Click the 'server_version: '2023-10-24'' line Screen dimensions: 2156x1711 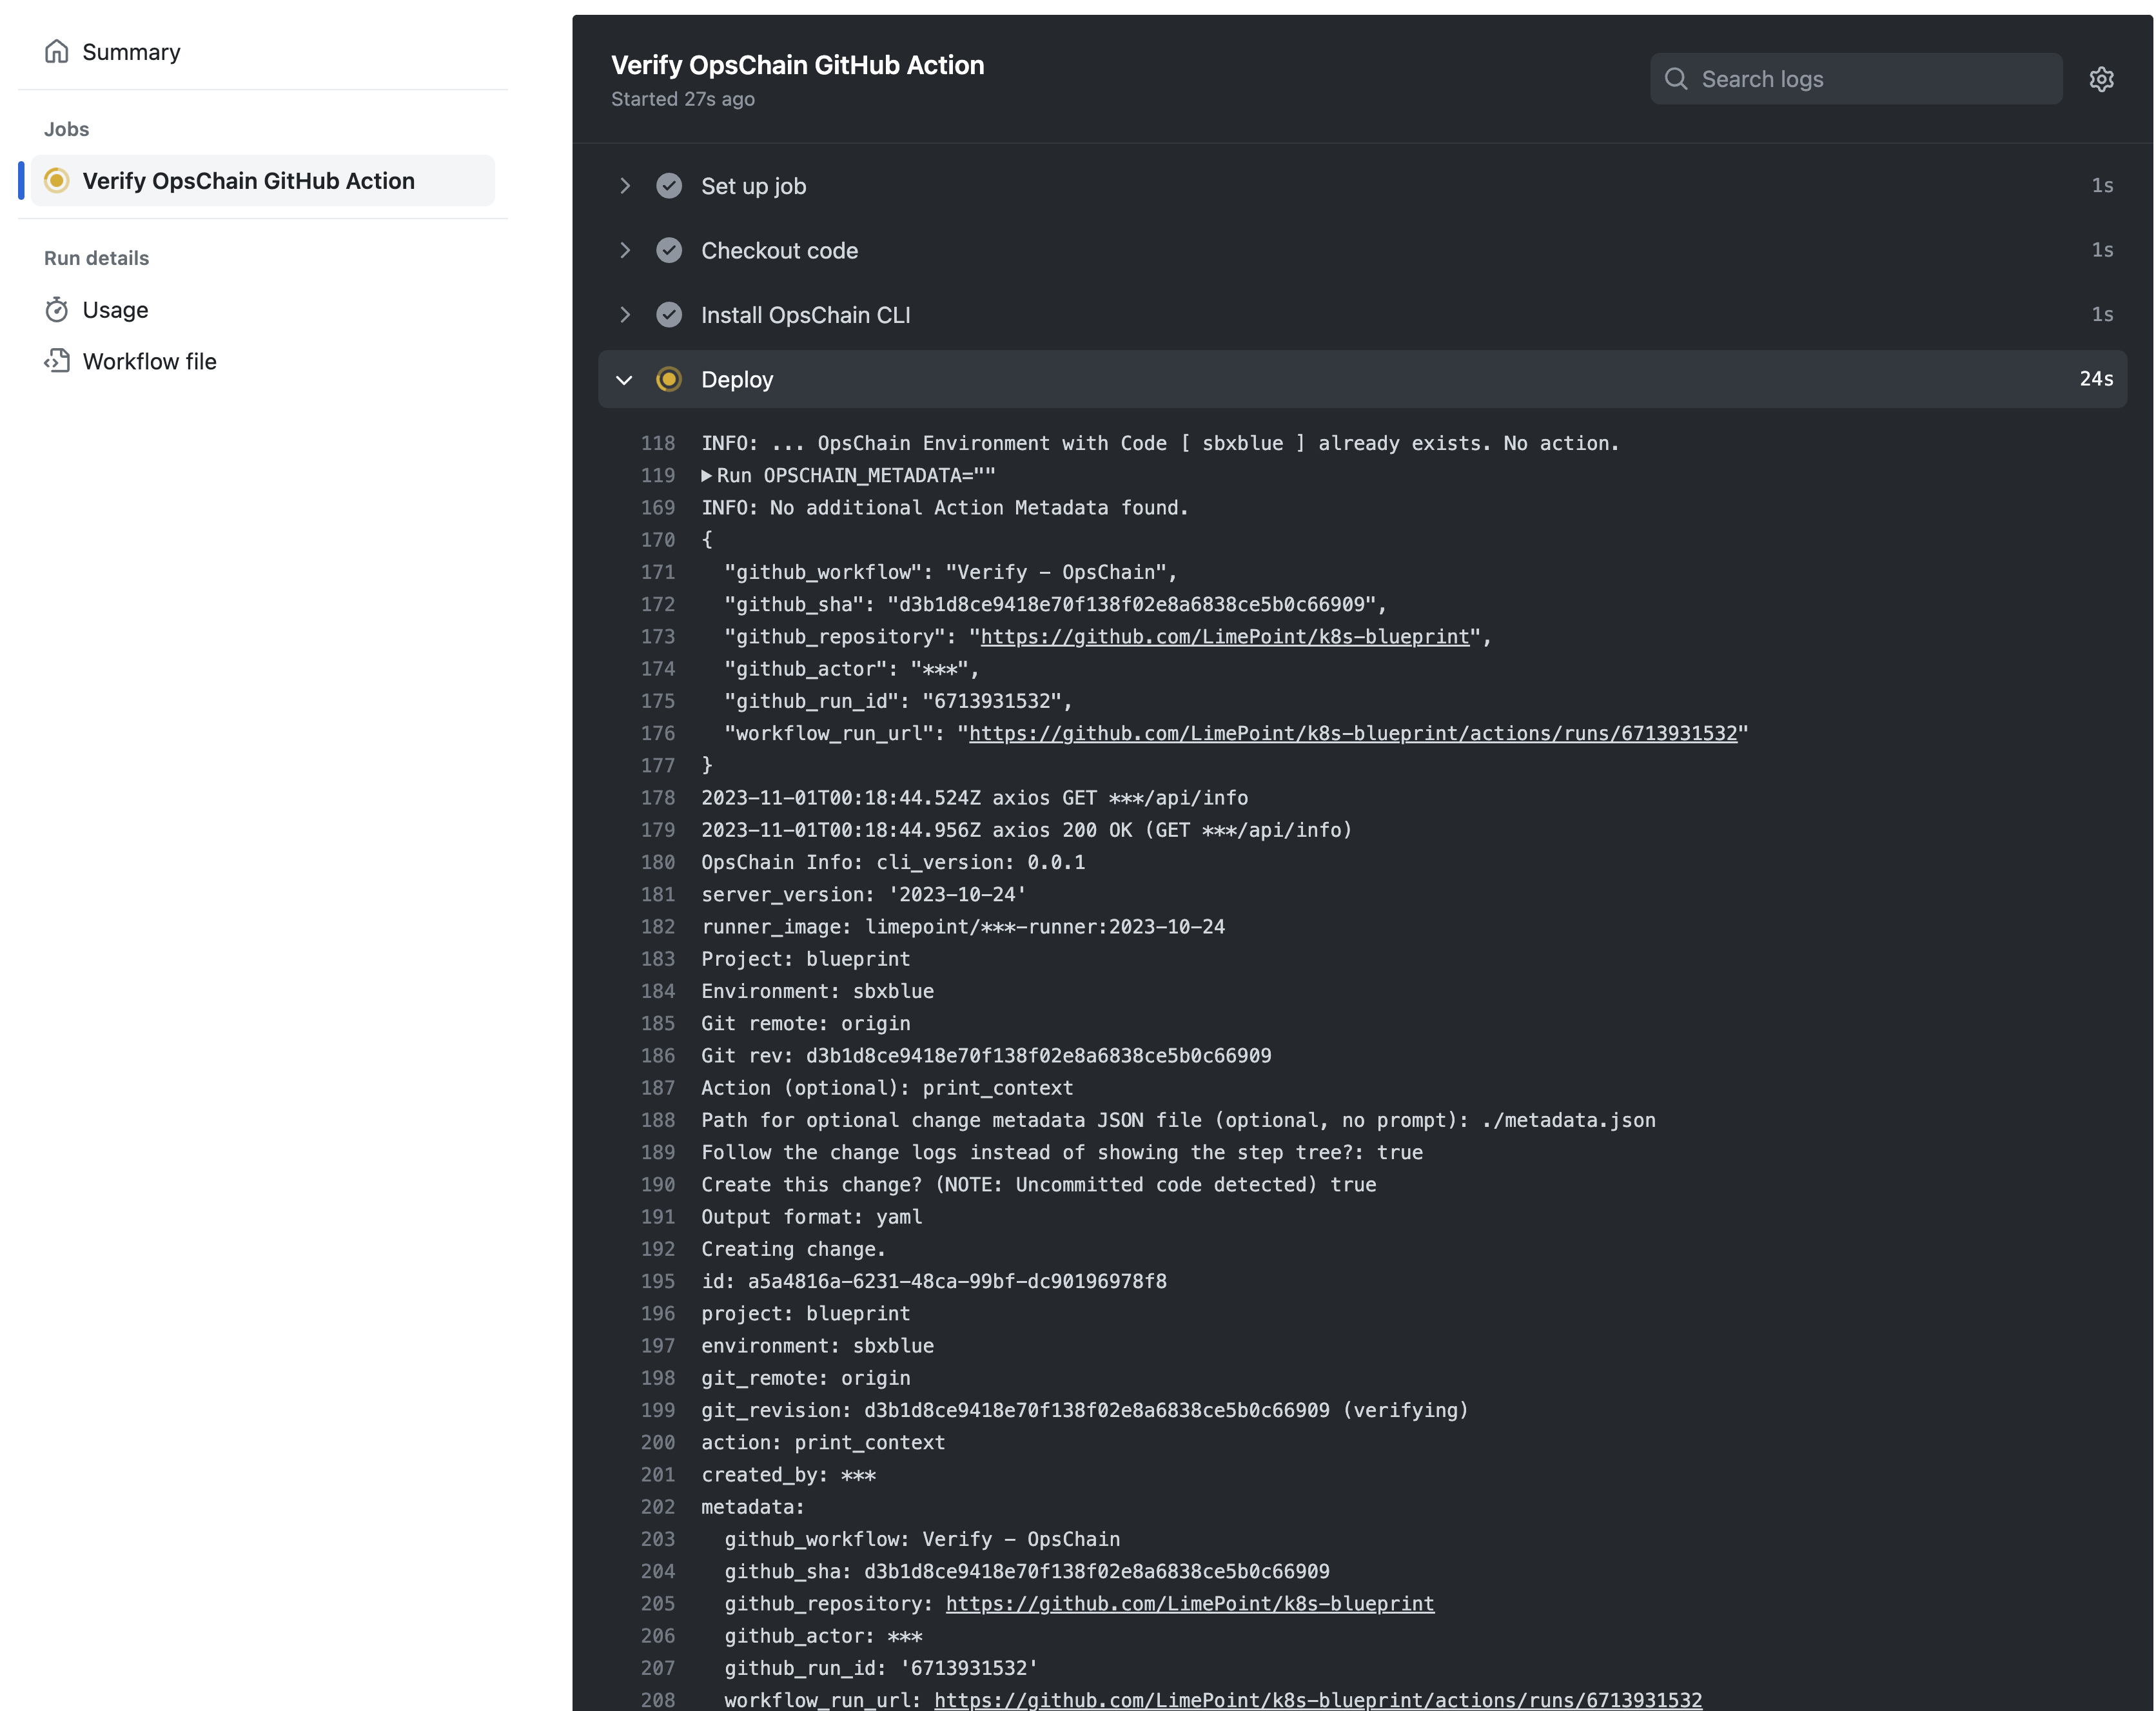pyautogui.click(x=864, y=895)
